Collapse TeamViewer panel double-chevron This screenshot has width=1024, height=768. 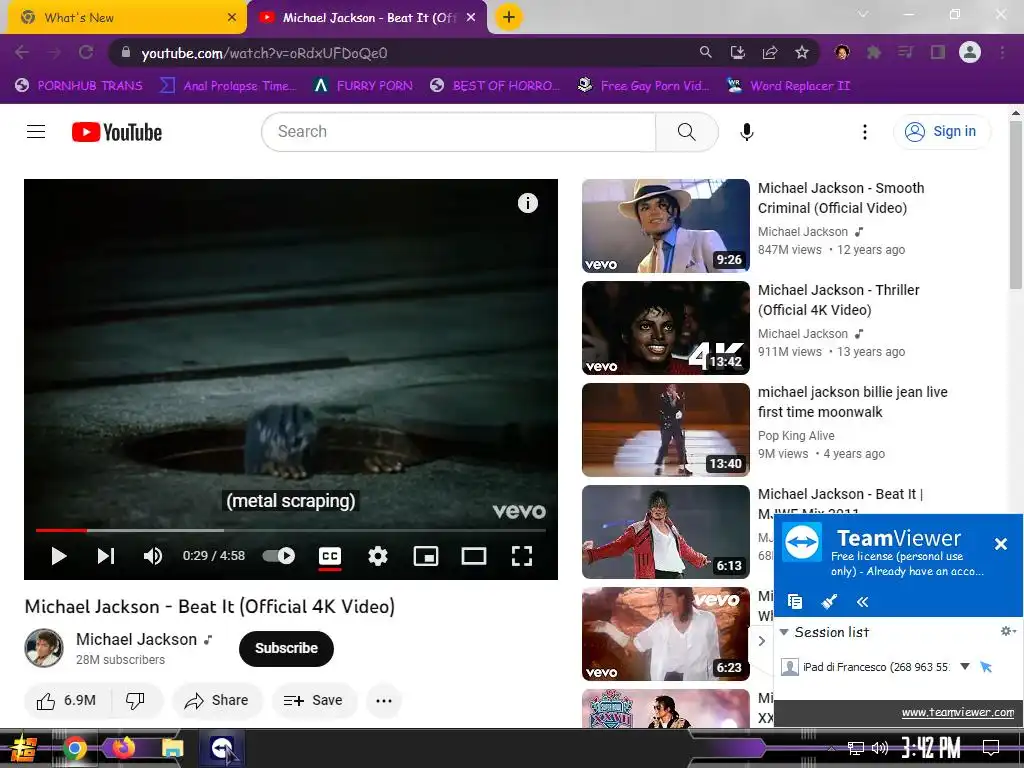point(863,601)
